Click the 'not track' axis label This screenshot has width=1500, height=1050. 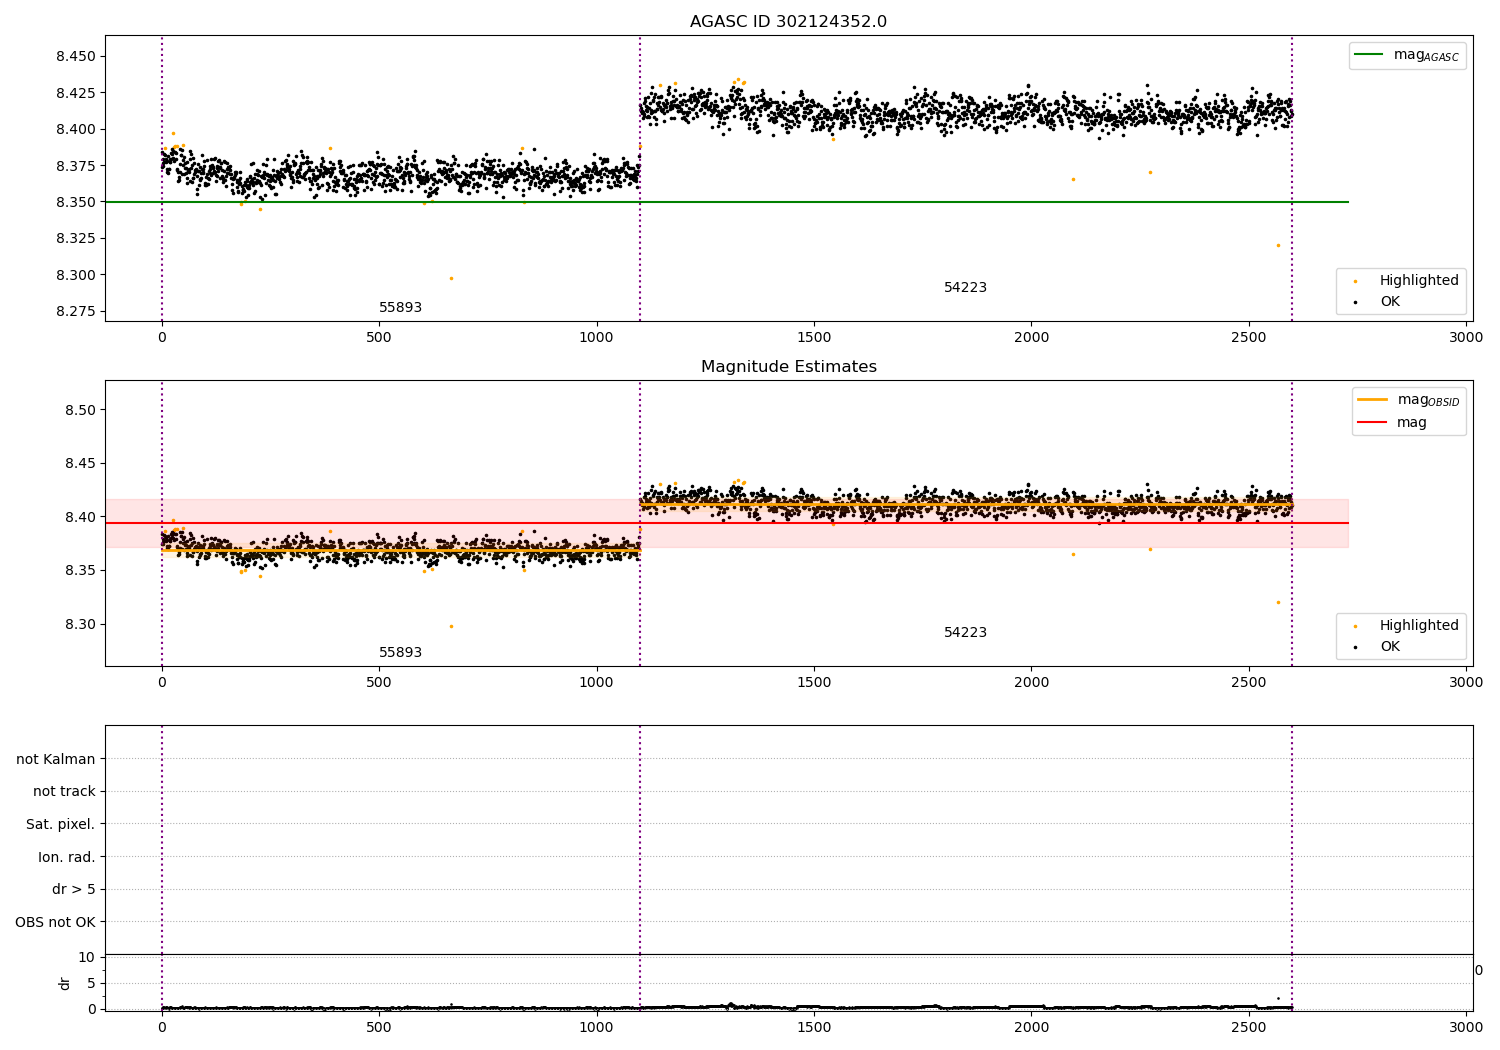[64, 792]
